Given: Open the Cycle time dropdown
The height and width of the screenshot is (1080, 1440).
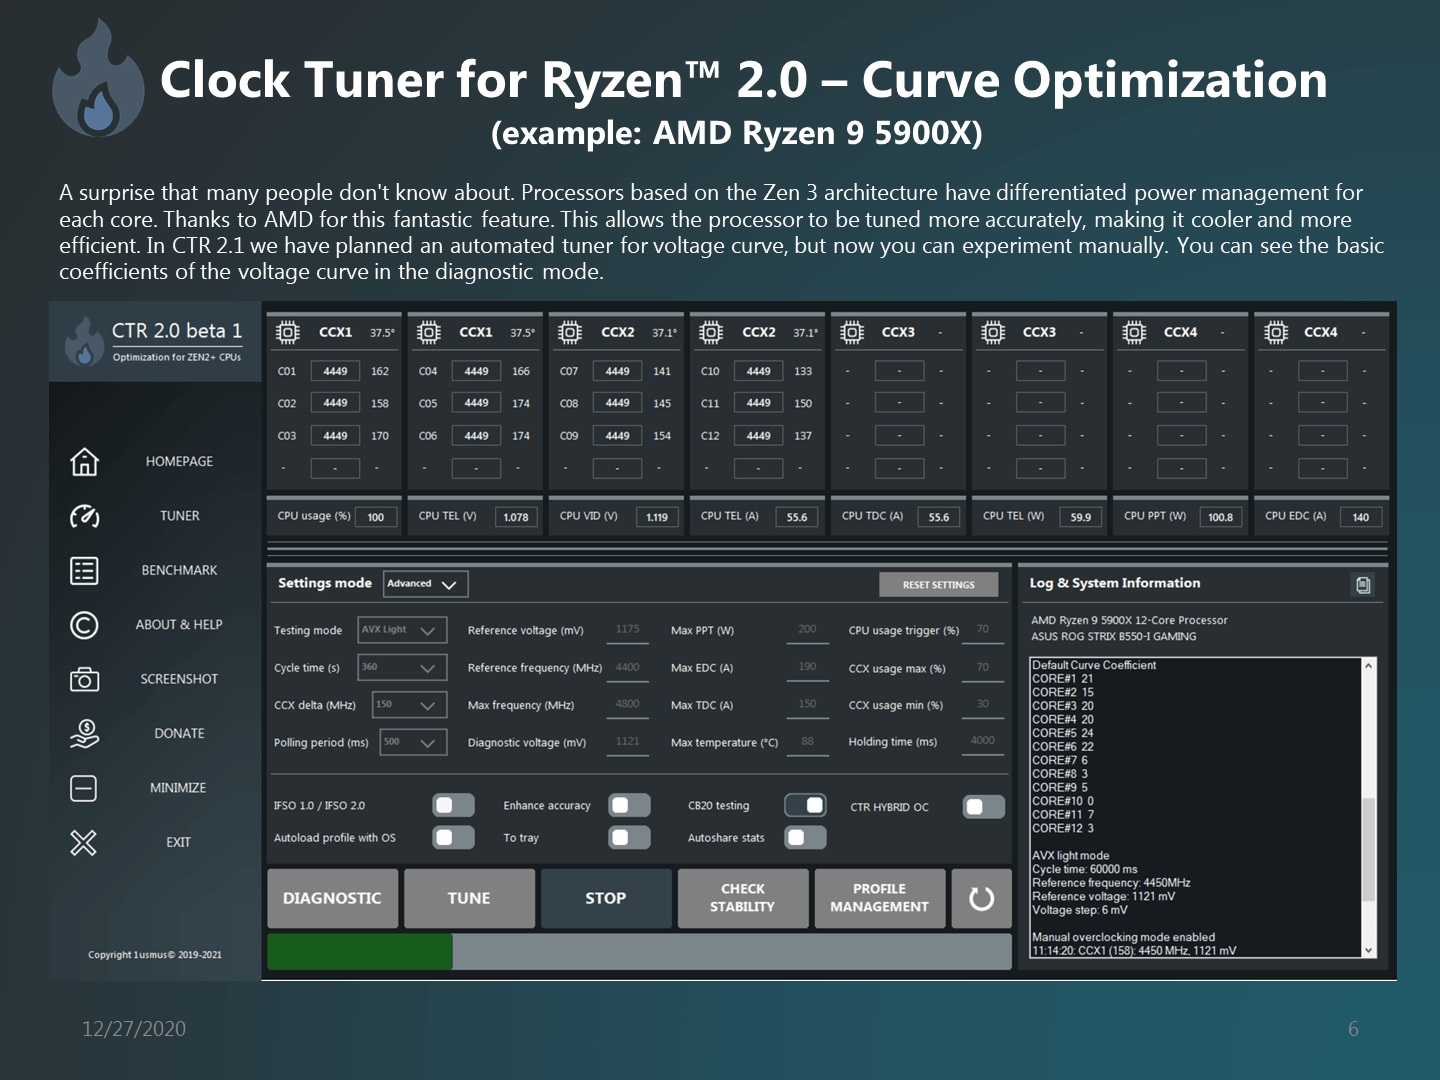Looking at the screenshot, I should tap(402, 667).
